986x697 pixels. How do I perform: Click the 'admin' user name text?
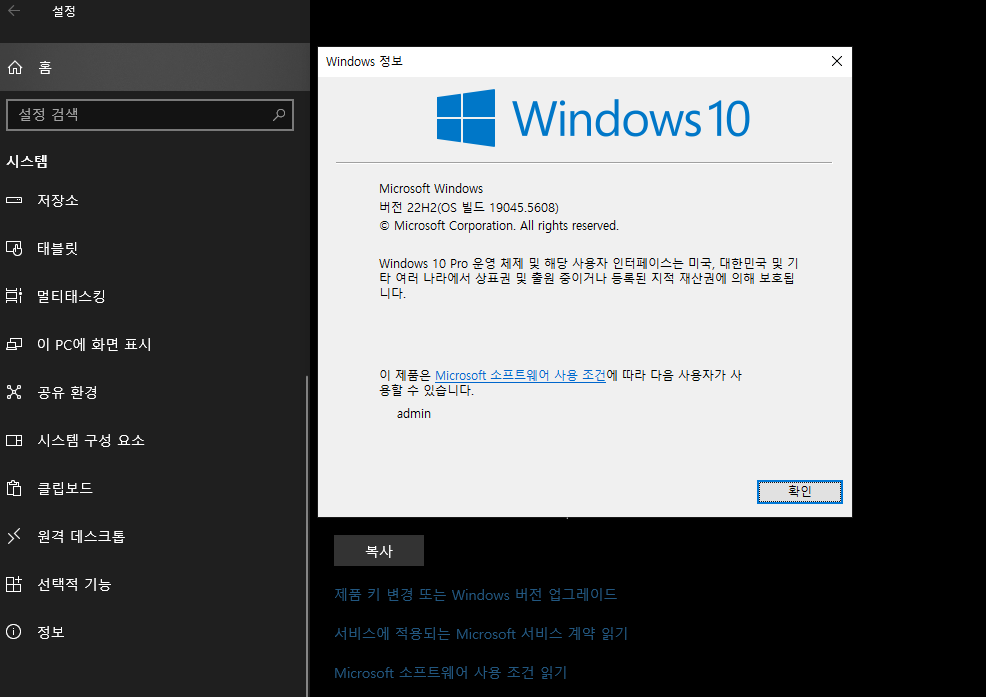tap(414, 413)
